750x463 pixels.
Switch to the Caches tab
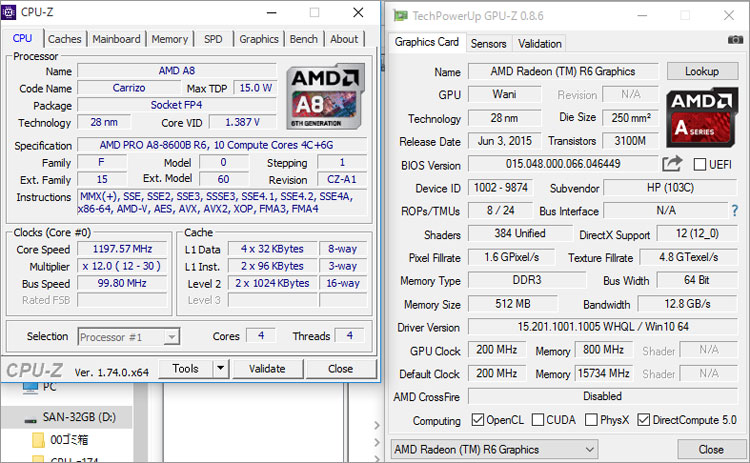tap(65, 39)
